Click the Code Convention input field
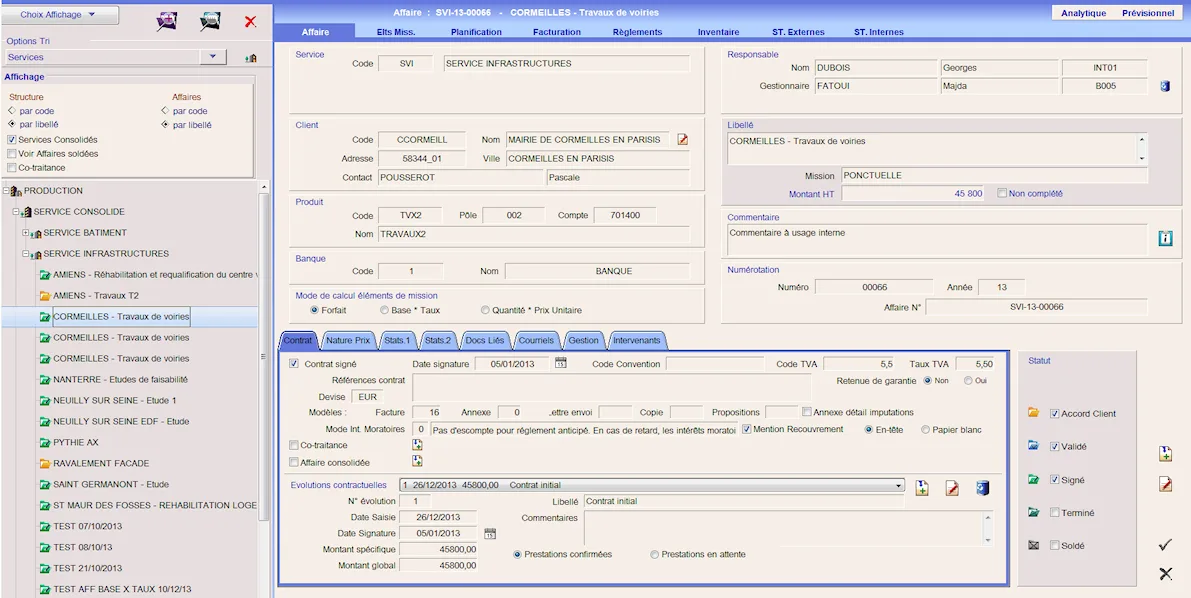This screenshot has width=1191, height=598. click(715, 364)
